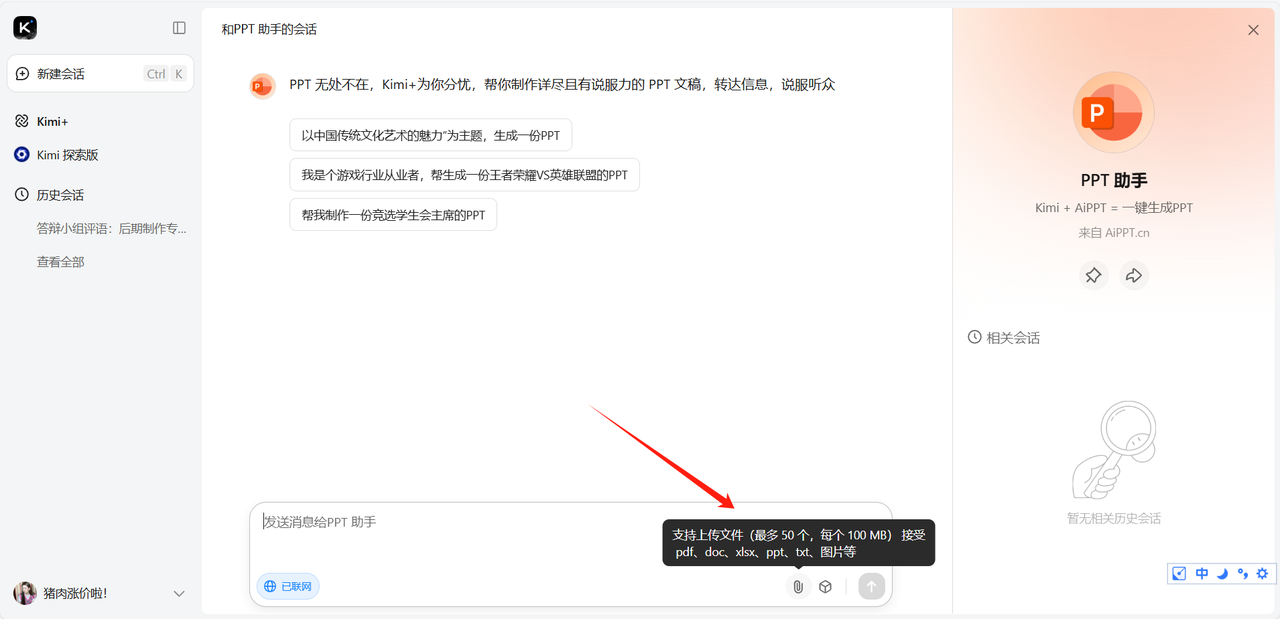The height and width of the screenshot is (619, 1280).
Task: Click 查看全部 to view all history
Action: point(60,262)
